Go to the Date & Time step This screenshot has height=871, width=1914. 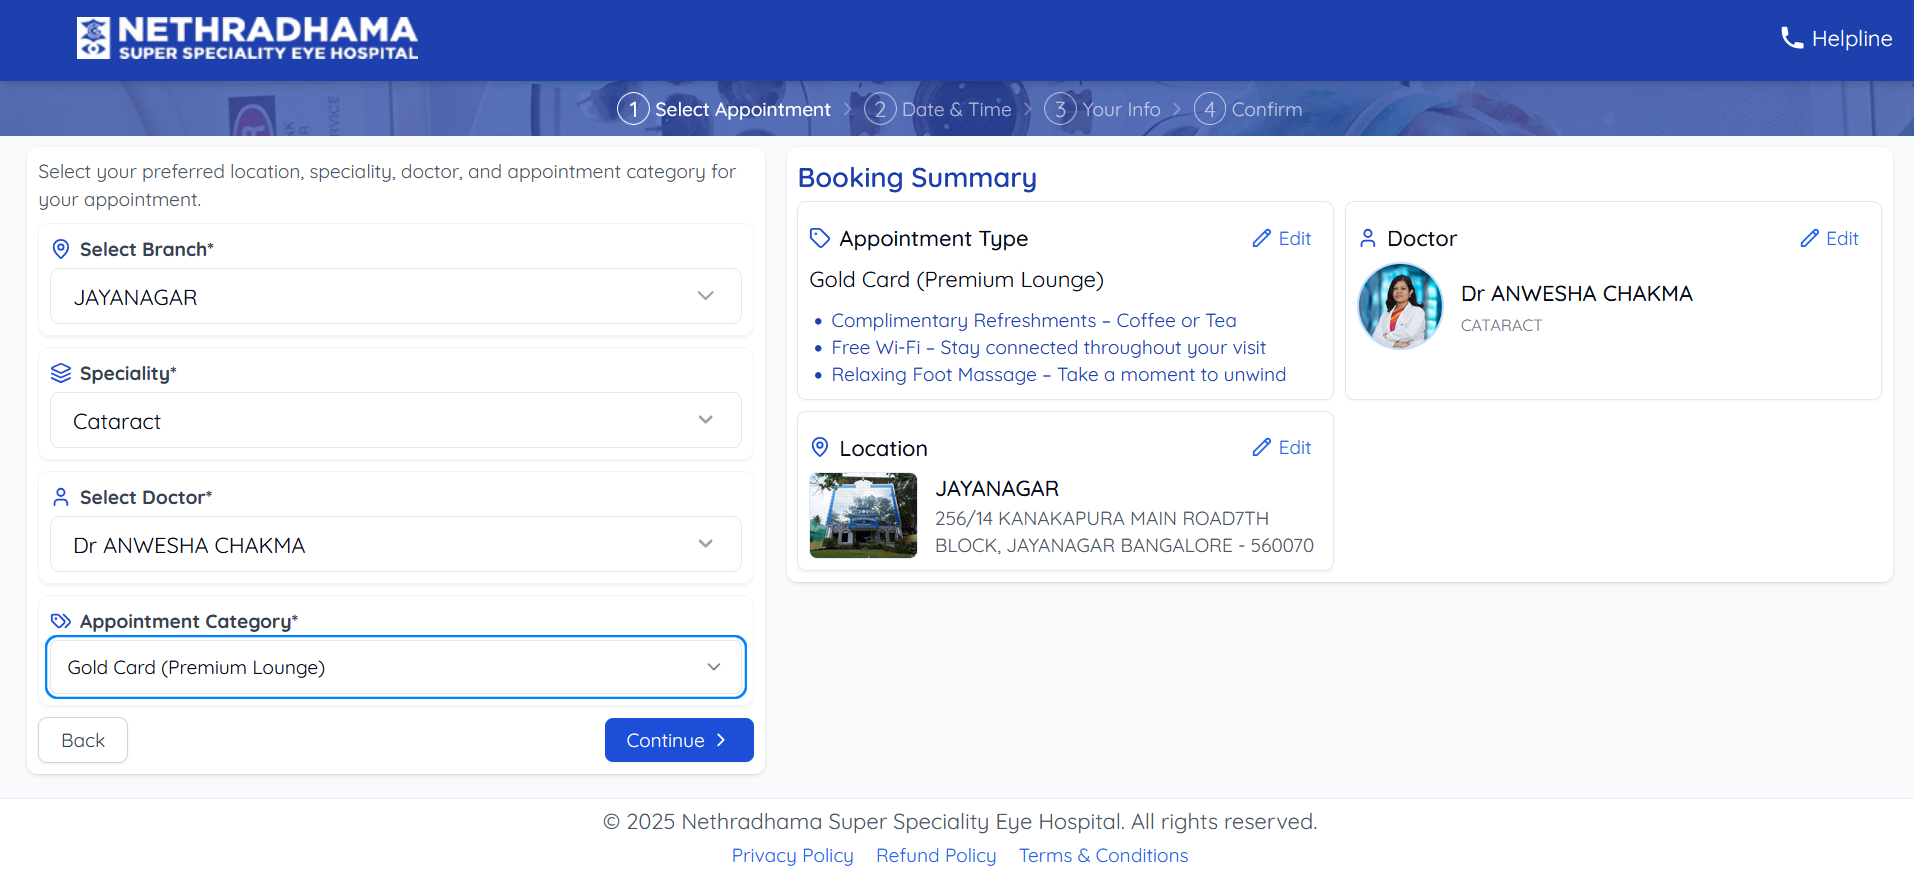click(938, 109)
